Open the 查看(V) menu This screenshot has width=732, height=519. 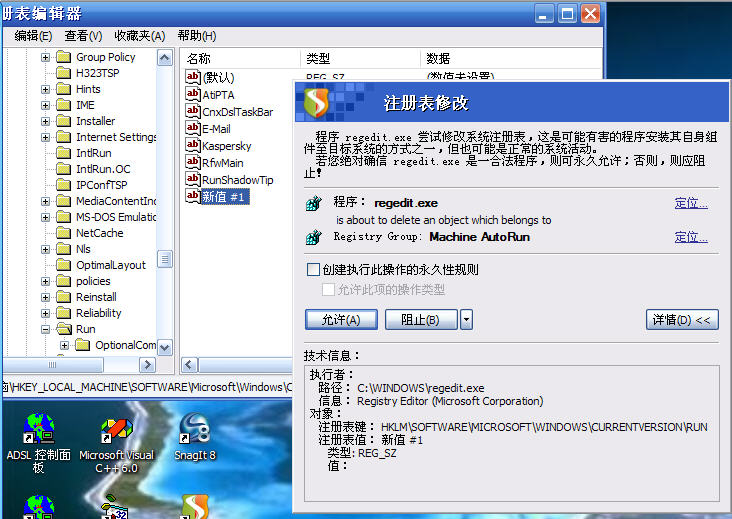(x=83, y=36)
